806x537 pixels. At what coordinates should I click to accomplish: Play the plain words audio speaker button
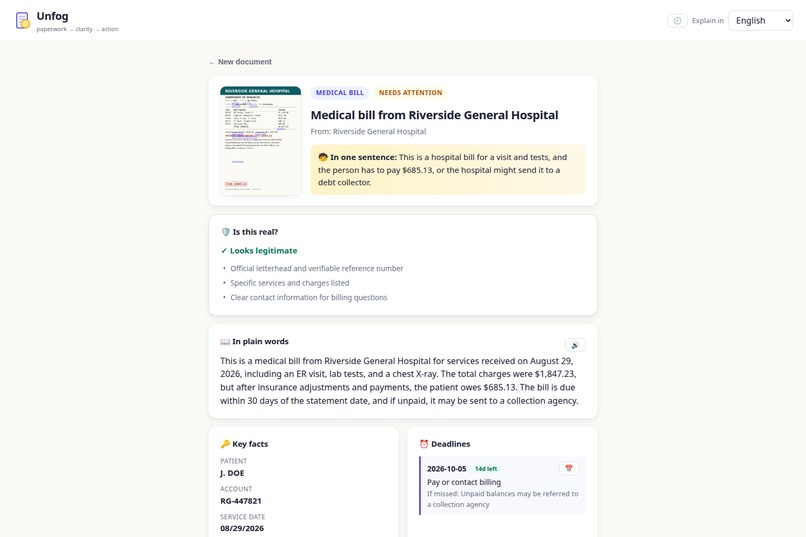pyautogui.click(x=575, y=345)
